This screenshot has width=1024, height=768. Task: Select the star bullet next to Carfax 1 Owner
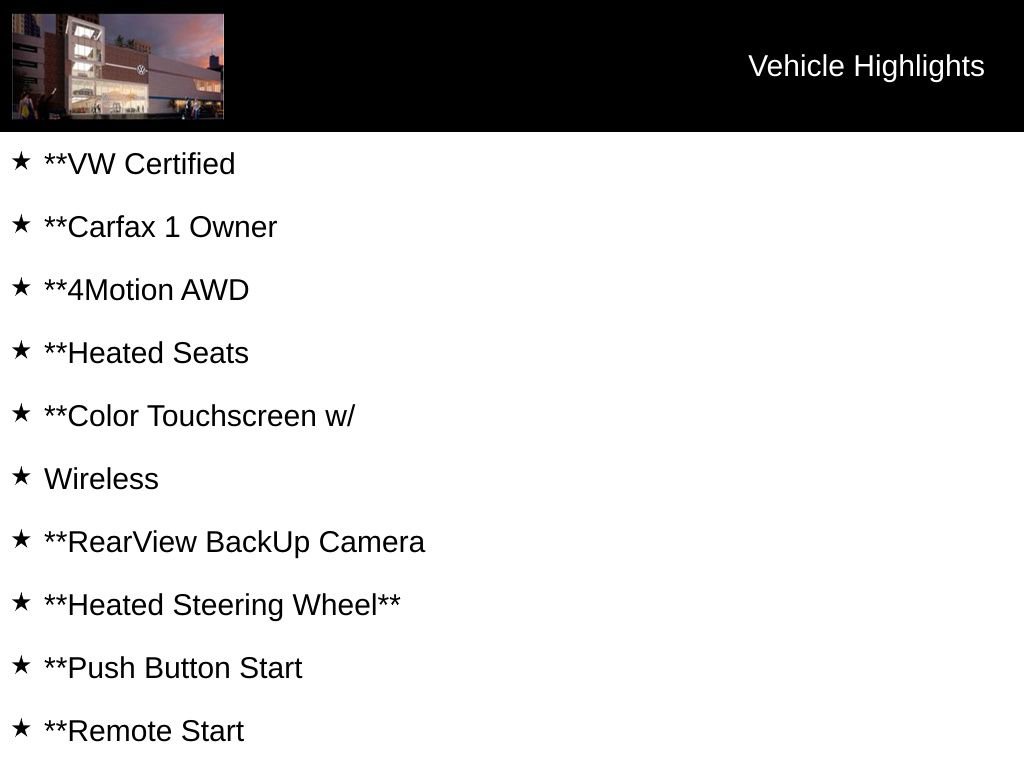(21, 224)
